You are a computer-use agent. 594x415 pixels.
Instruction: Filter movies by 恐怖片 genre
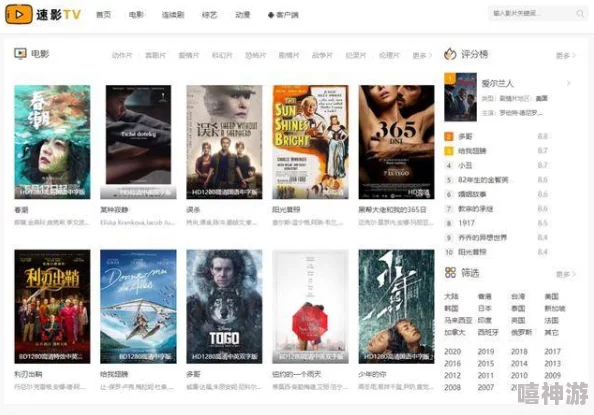[256, 55]
